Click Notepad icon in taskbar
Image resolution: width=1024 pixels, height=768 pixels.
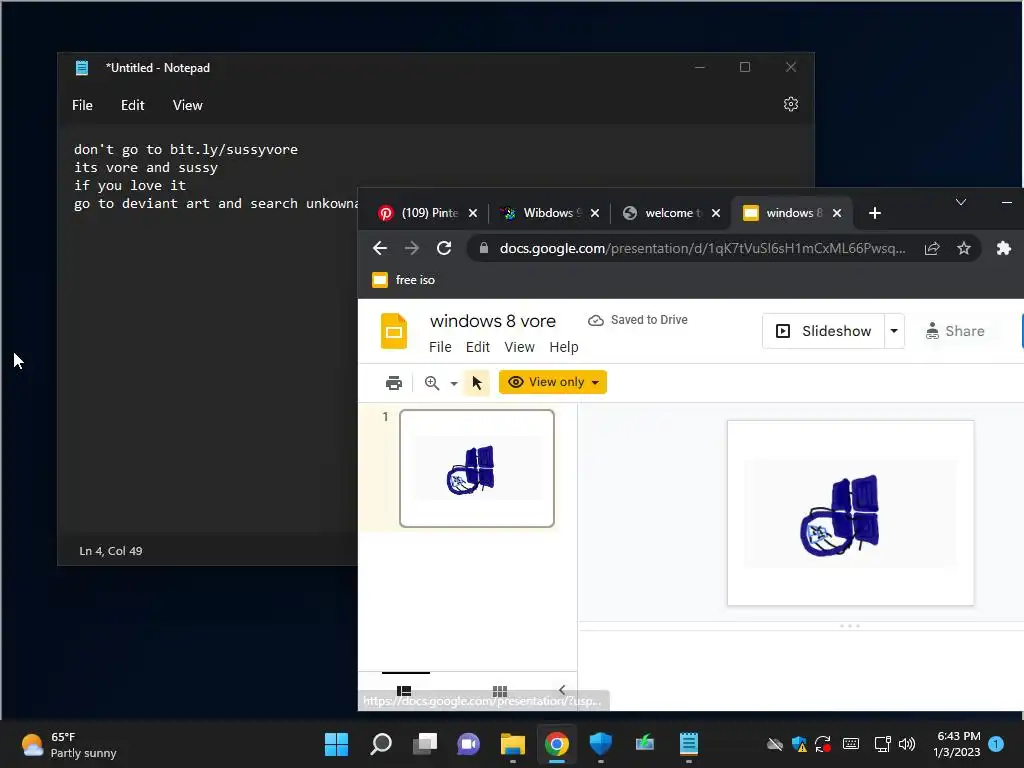688,744
